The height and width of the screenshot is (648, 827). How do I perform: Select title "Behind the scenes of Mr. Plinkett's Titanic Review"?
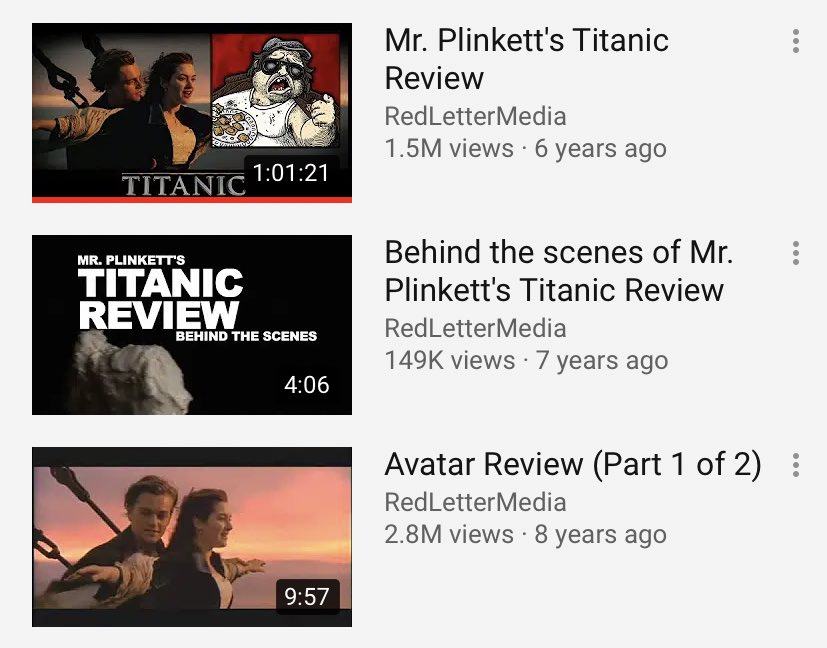(559, 271)
